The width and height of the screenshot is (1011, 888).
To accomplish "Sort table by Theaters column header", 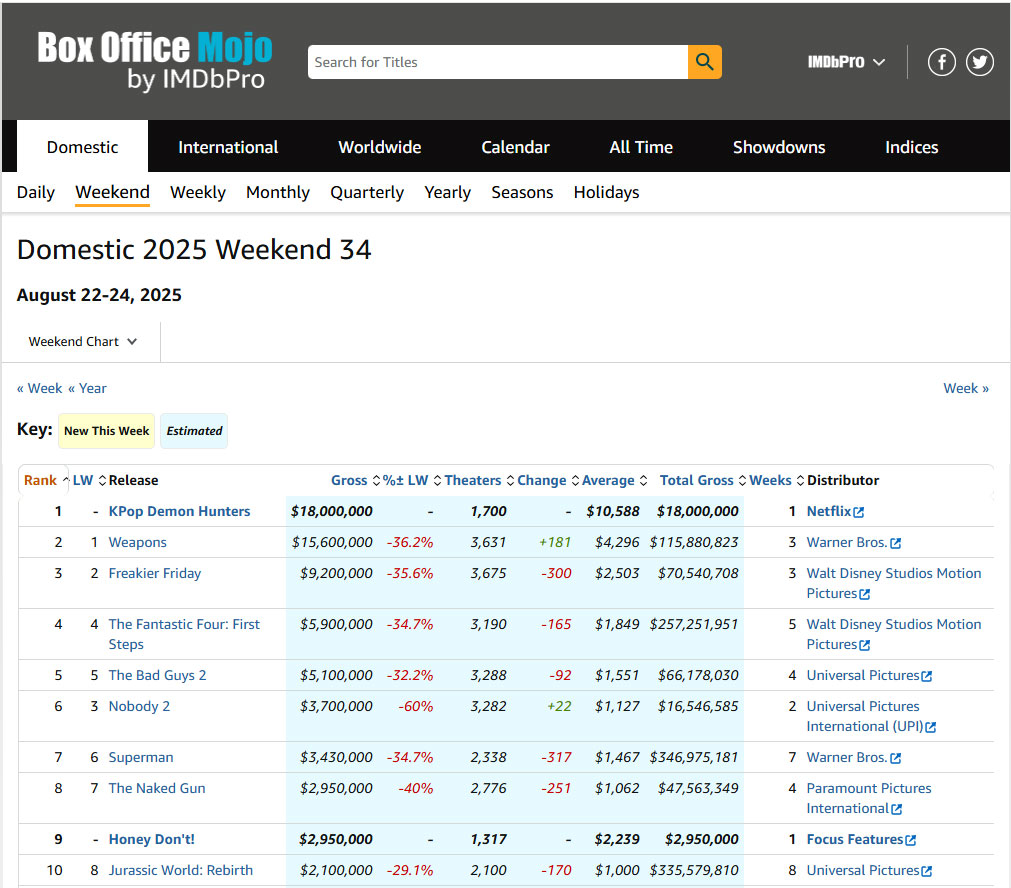I will coord(473,480).
